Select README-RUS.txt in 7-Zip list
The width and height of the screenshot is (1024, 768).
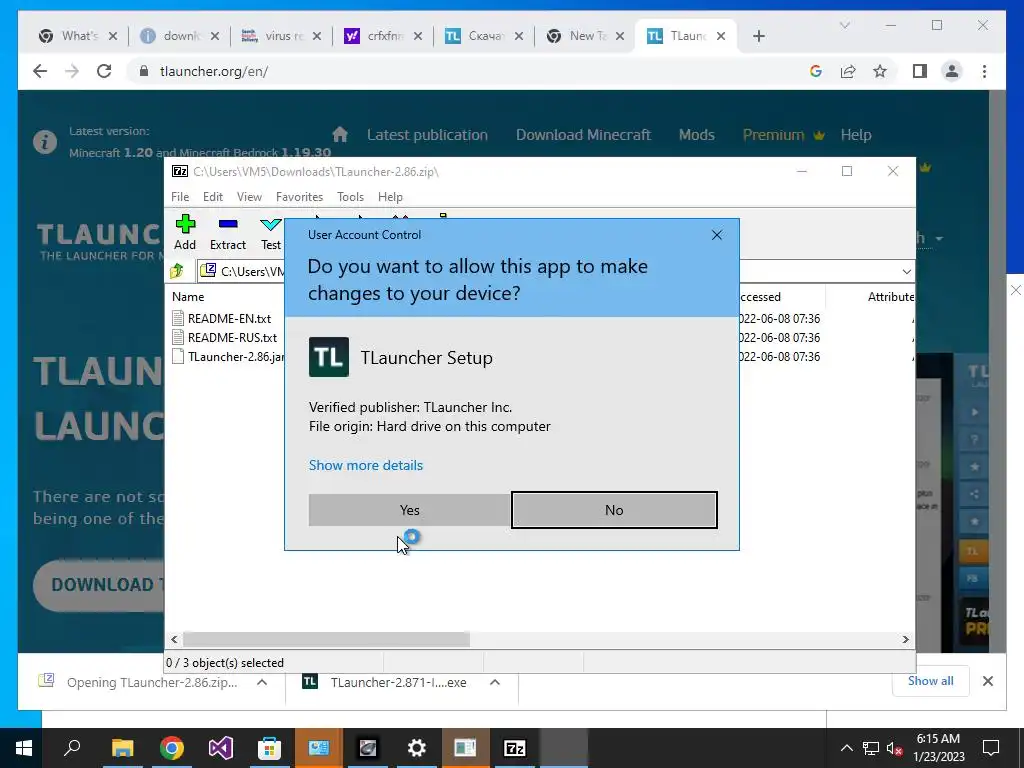point(232,338)
